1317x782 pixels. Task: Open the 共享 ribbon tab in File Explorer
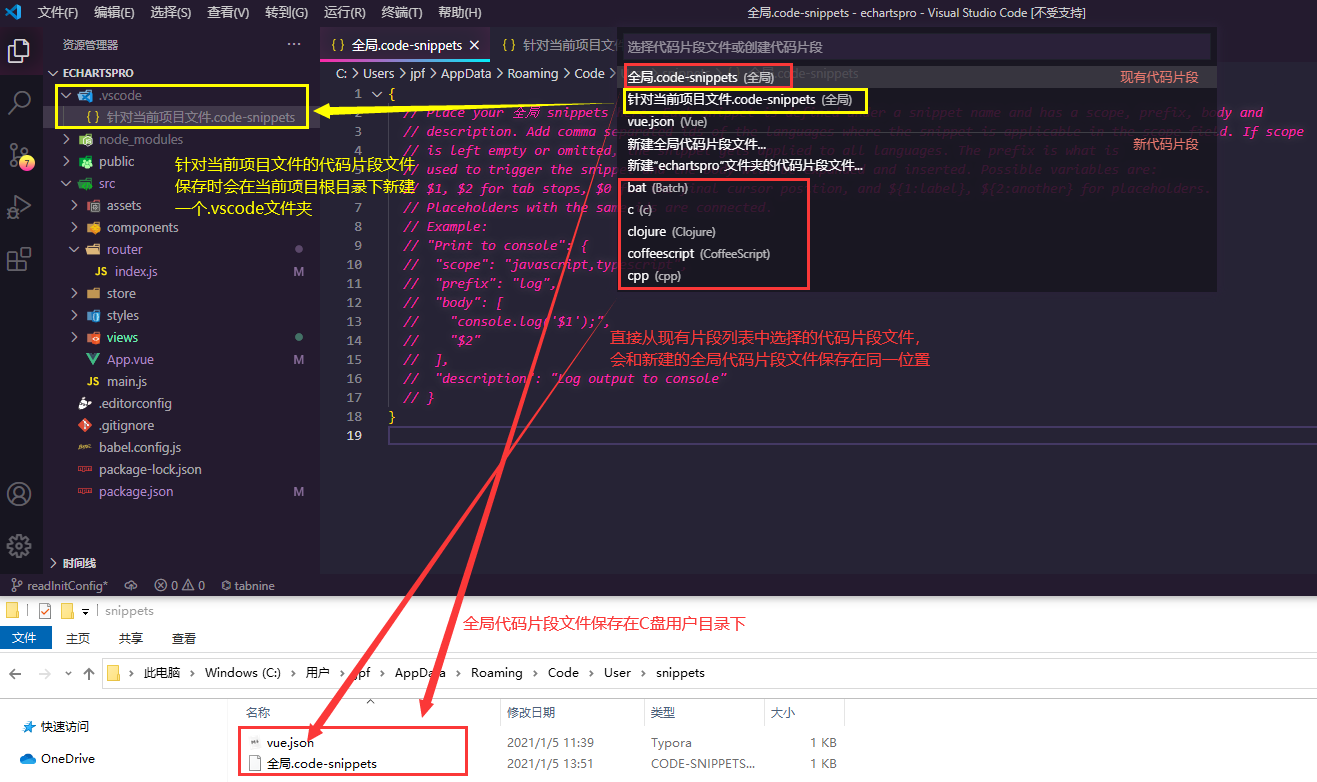130,638
